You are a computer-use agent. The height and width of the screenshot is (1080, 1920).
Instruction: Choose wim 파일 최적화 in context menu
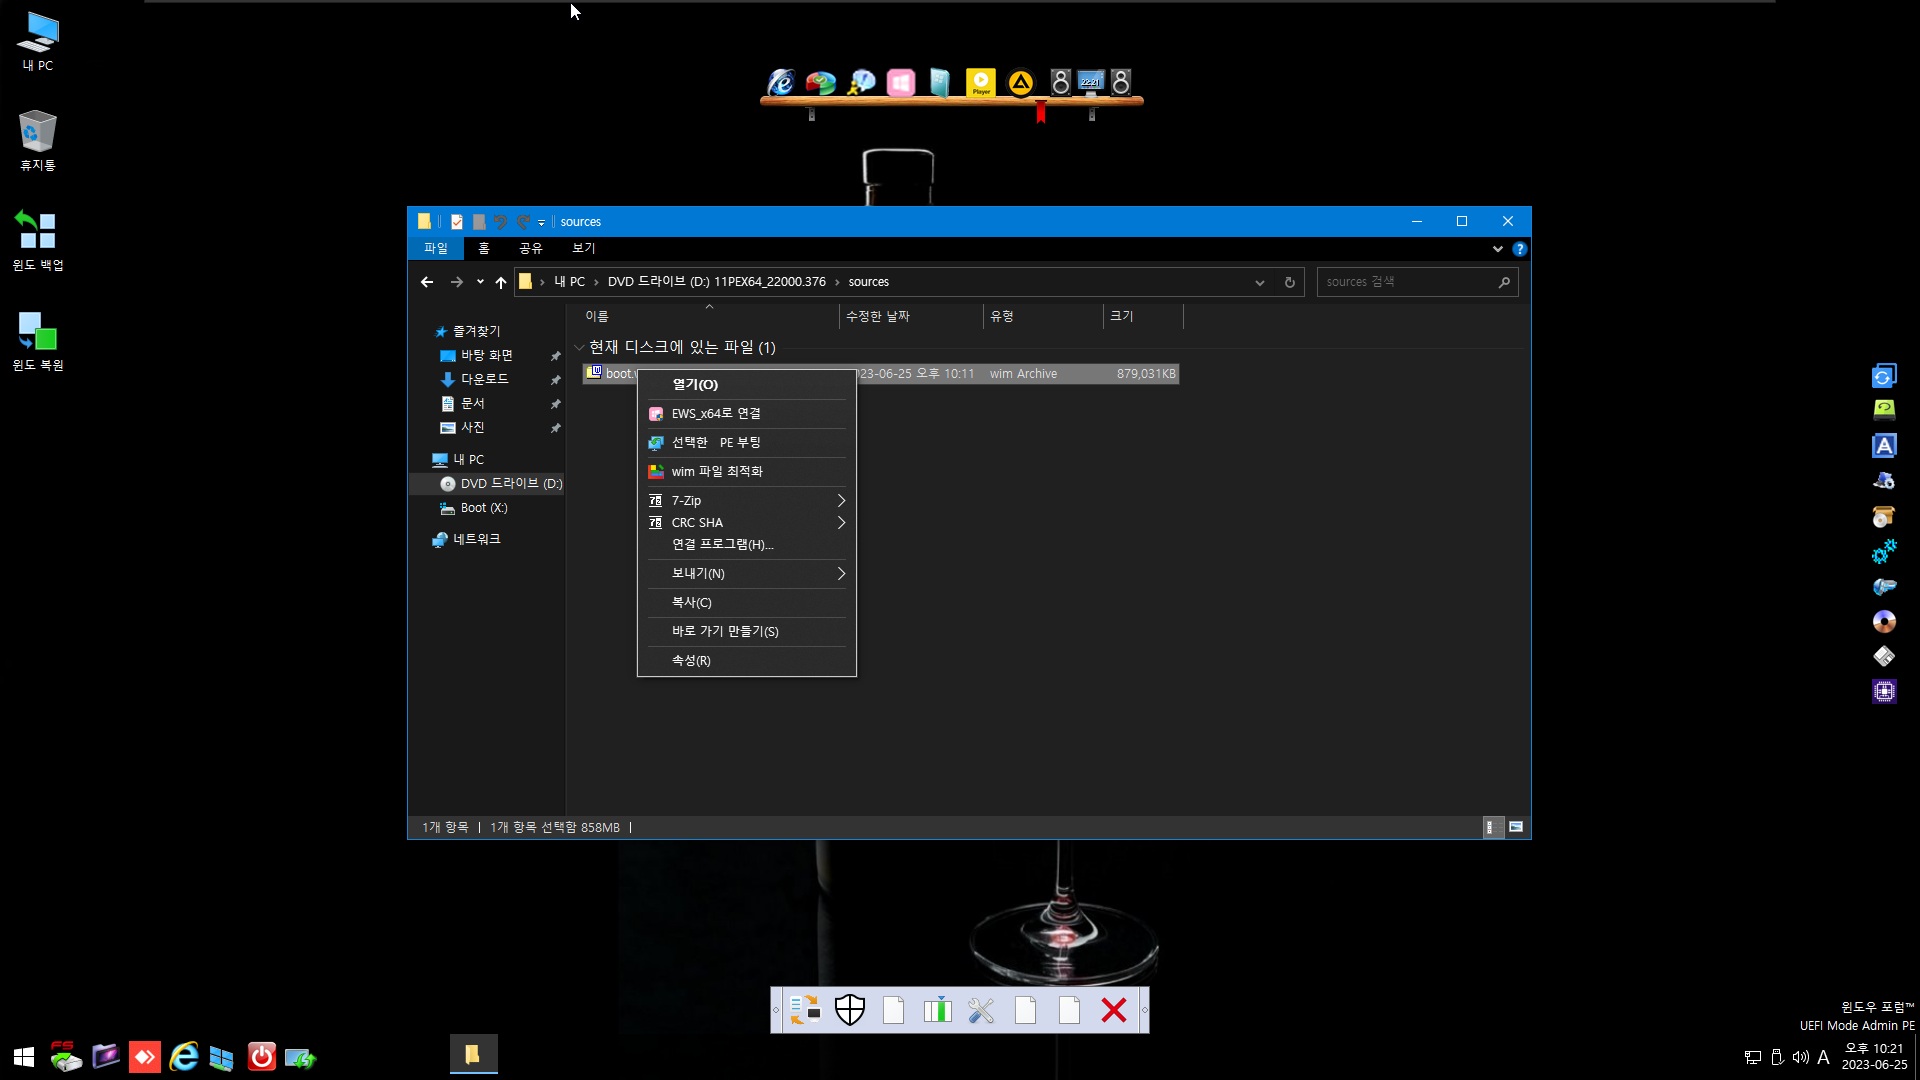coord(747,472)
